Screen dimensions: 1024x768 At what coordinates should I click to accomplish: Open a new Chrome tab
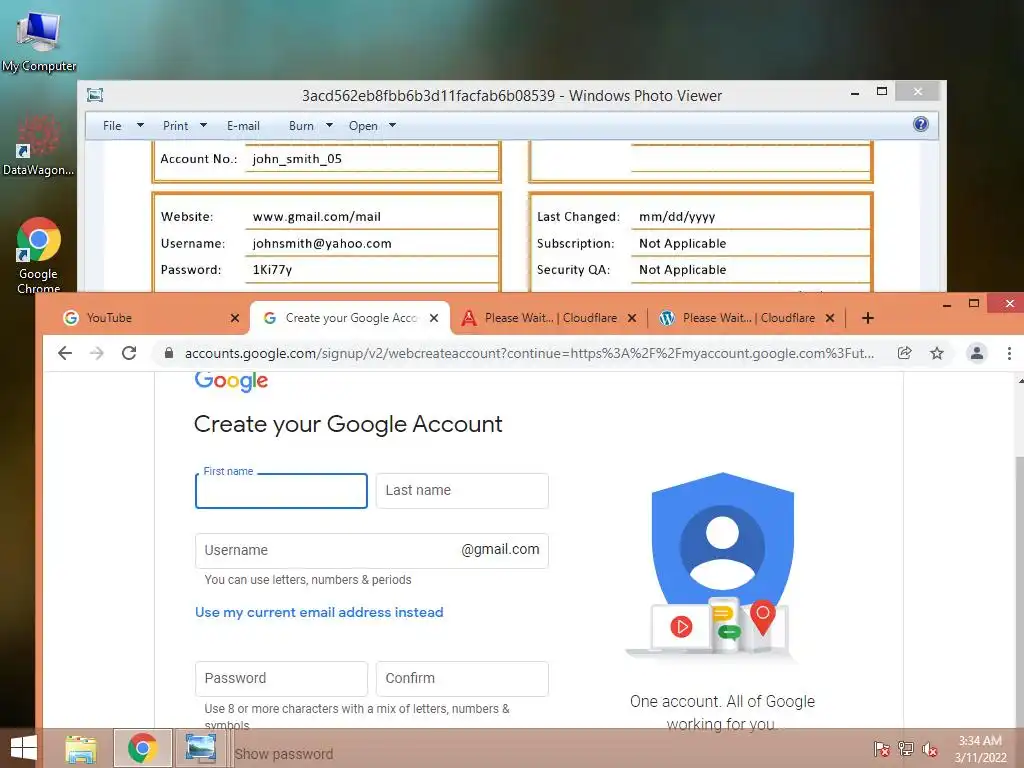click(867, 318)
